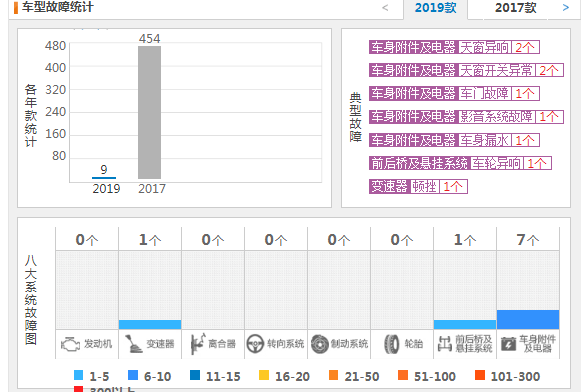Click the 0个 count above 发动机

pyautogui.click(x=87, y=240)
